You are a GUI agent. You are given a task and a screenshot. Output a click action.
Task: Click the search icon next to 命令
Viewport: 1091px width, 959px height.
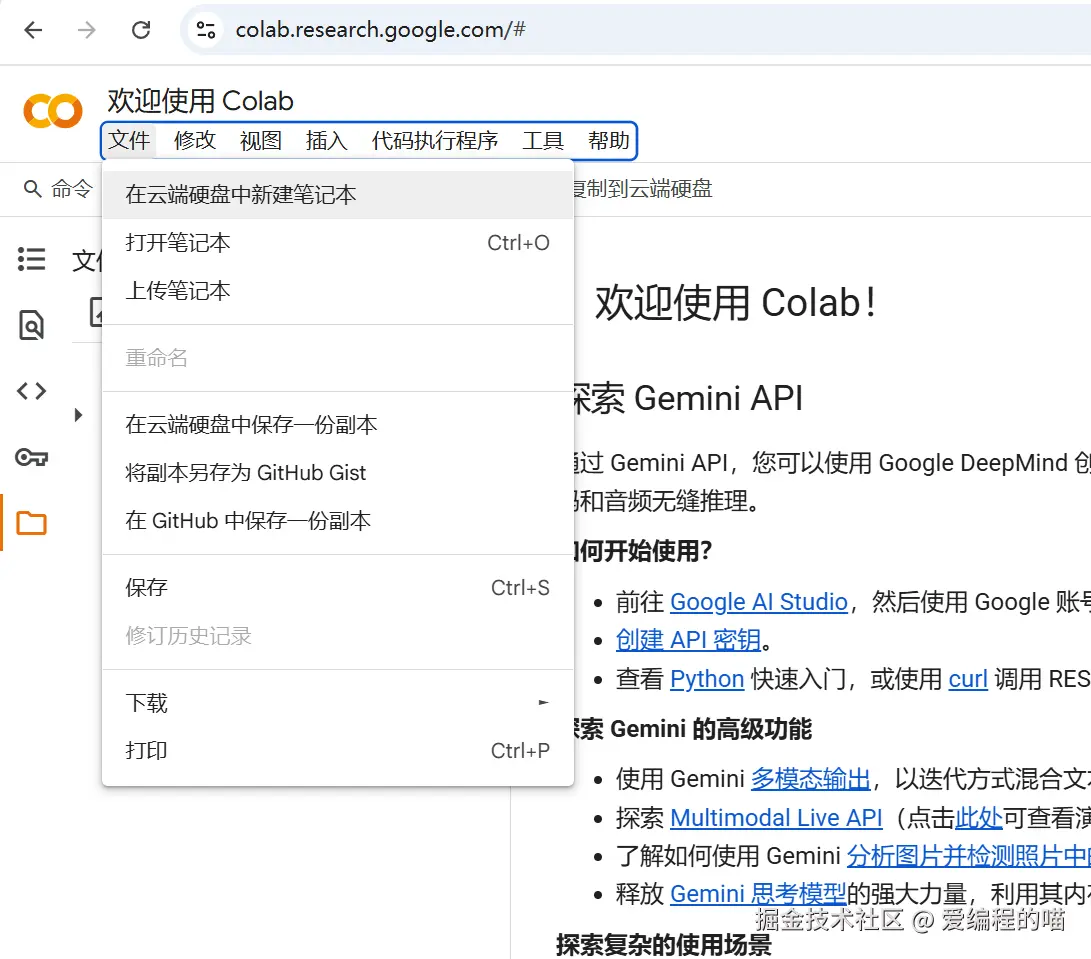(x=32, y=189)
